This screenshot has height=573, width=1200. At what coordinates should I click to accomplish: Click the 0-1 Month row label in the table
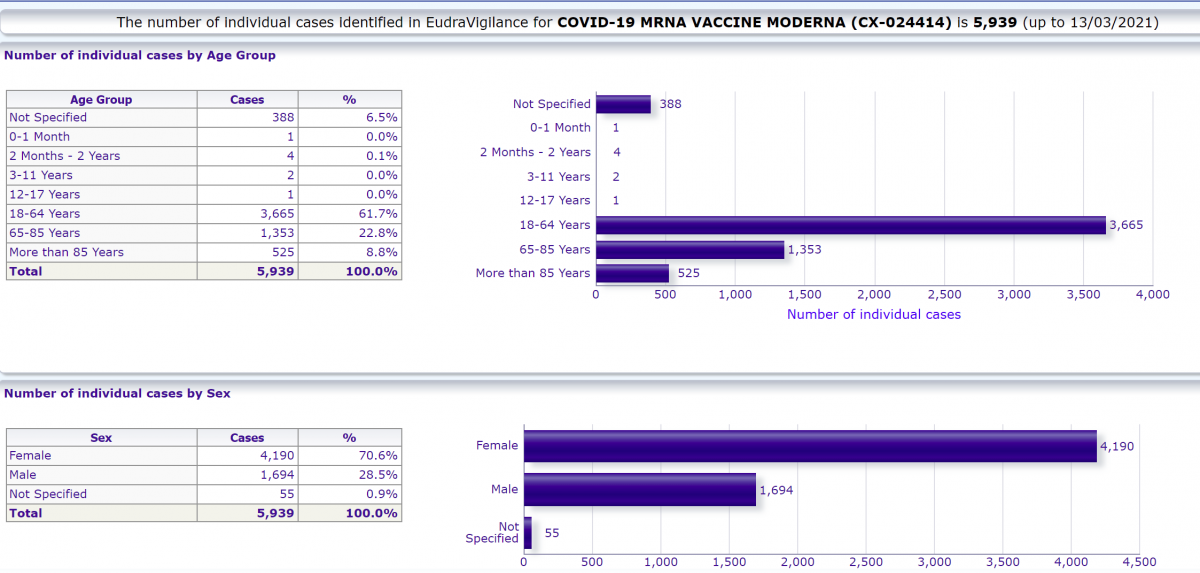(40, 137)
